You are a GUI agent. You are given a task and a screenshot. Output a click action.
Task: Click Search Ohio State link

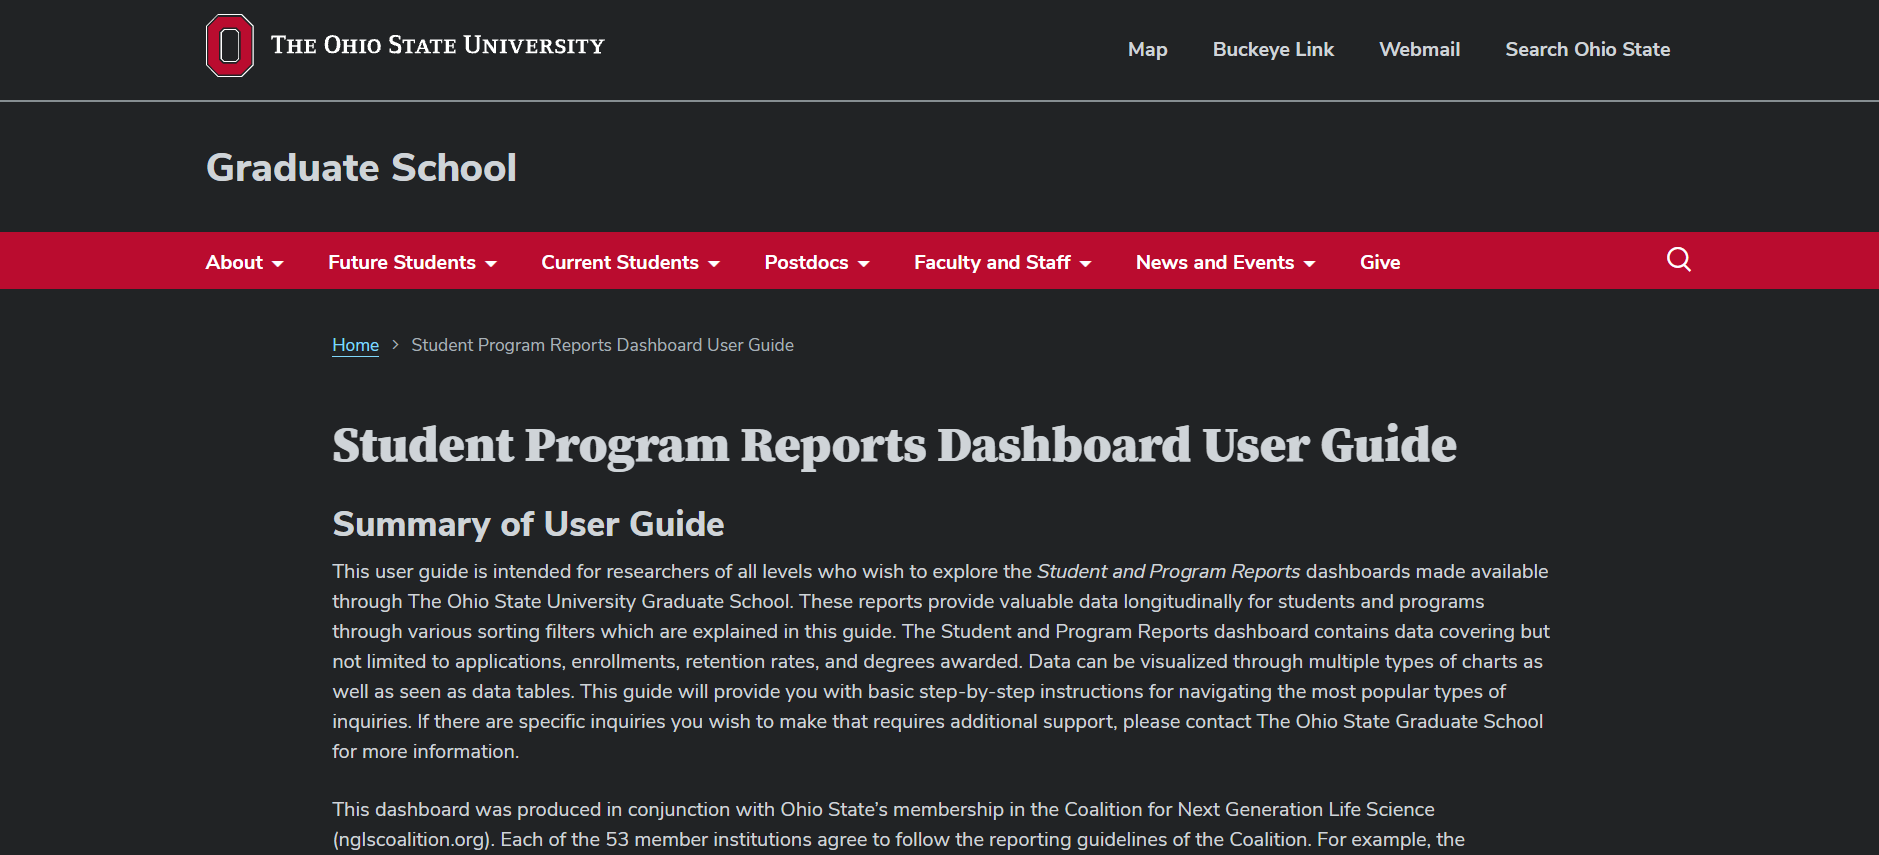tap(1587, 49)
